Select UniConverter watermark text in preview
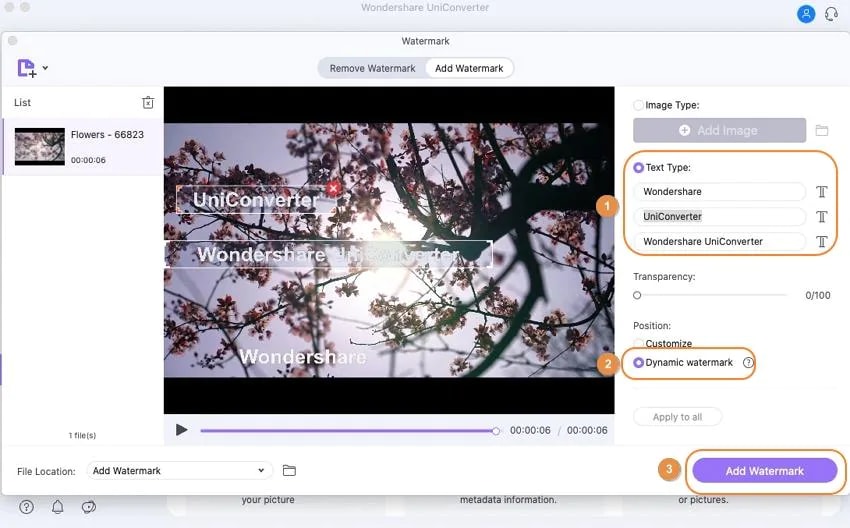The image size is (850, 528). coord(255,200)
